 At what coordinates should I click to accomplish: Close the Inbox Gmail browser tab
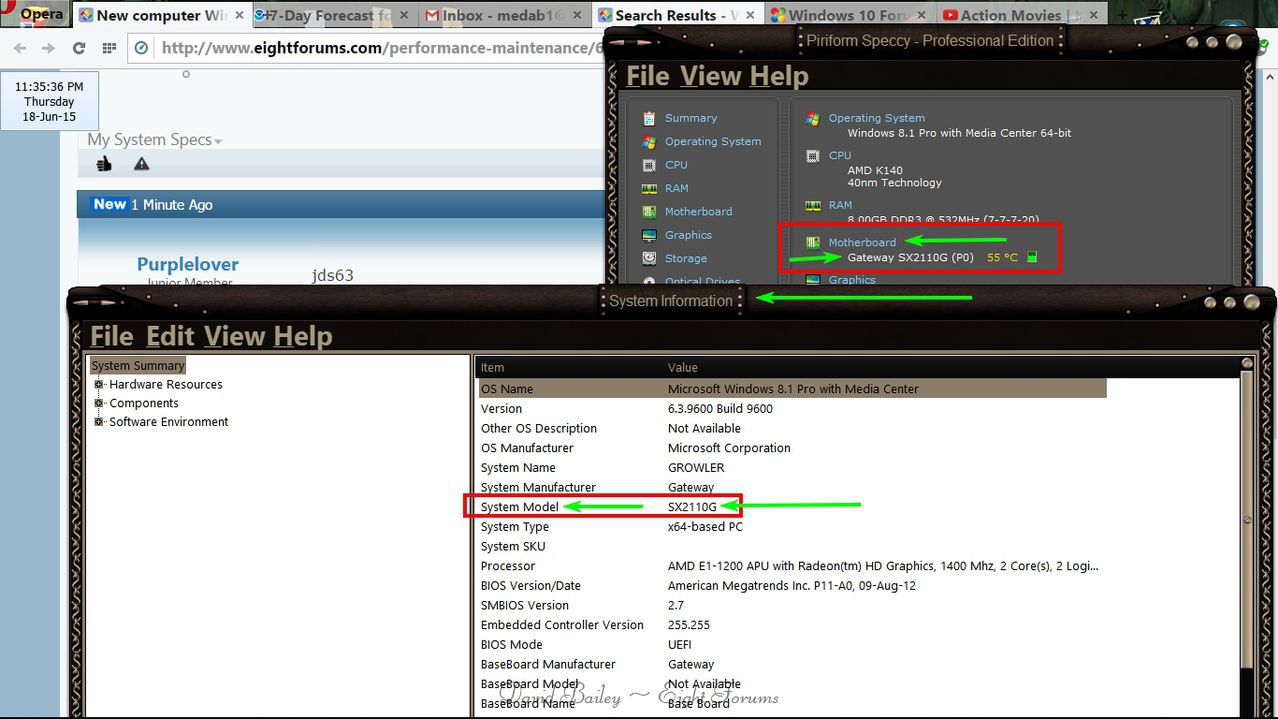[x=575, y=15]
